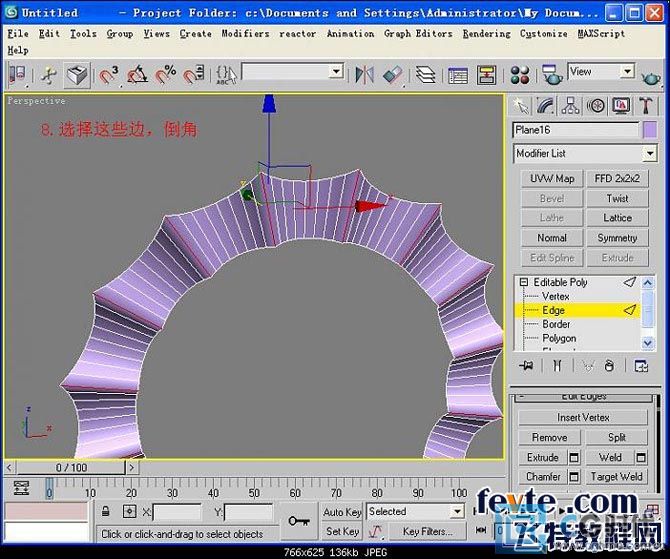The height and width of the screenshot is (559, 670).
Task: Open the Rendering menu
Action: (x=486, y=33)
